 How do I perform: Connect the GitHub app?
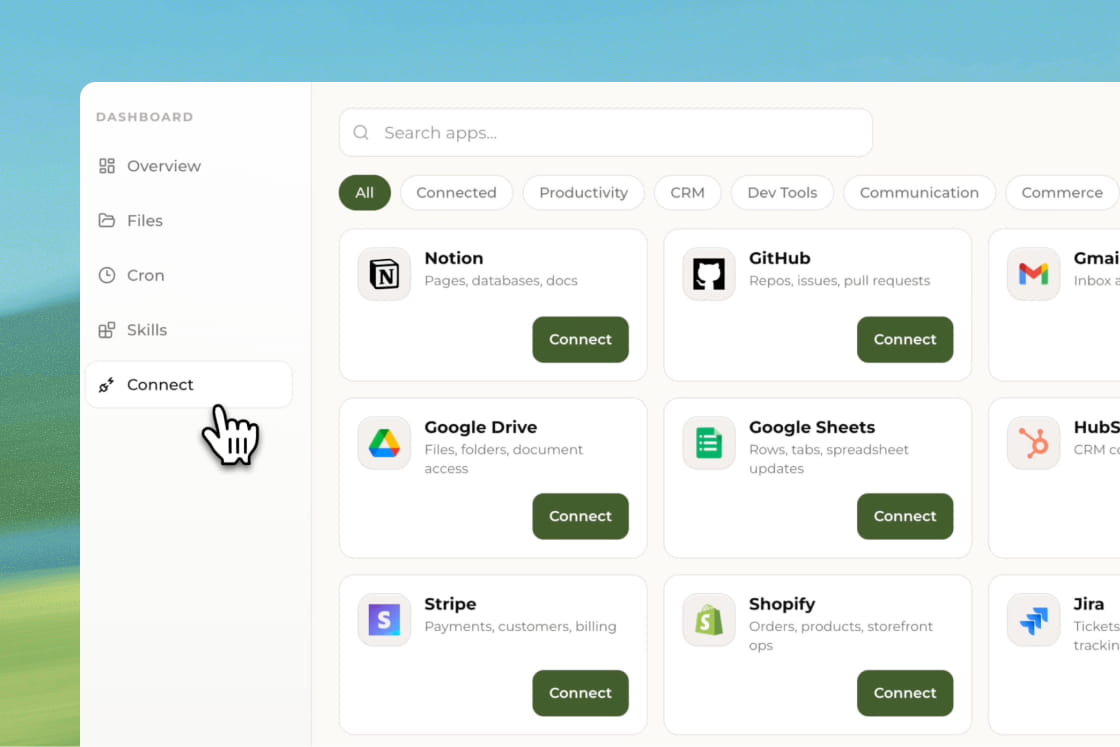905,339
